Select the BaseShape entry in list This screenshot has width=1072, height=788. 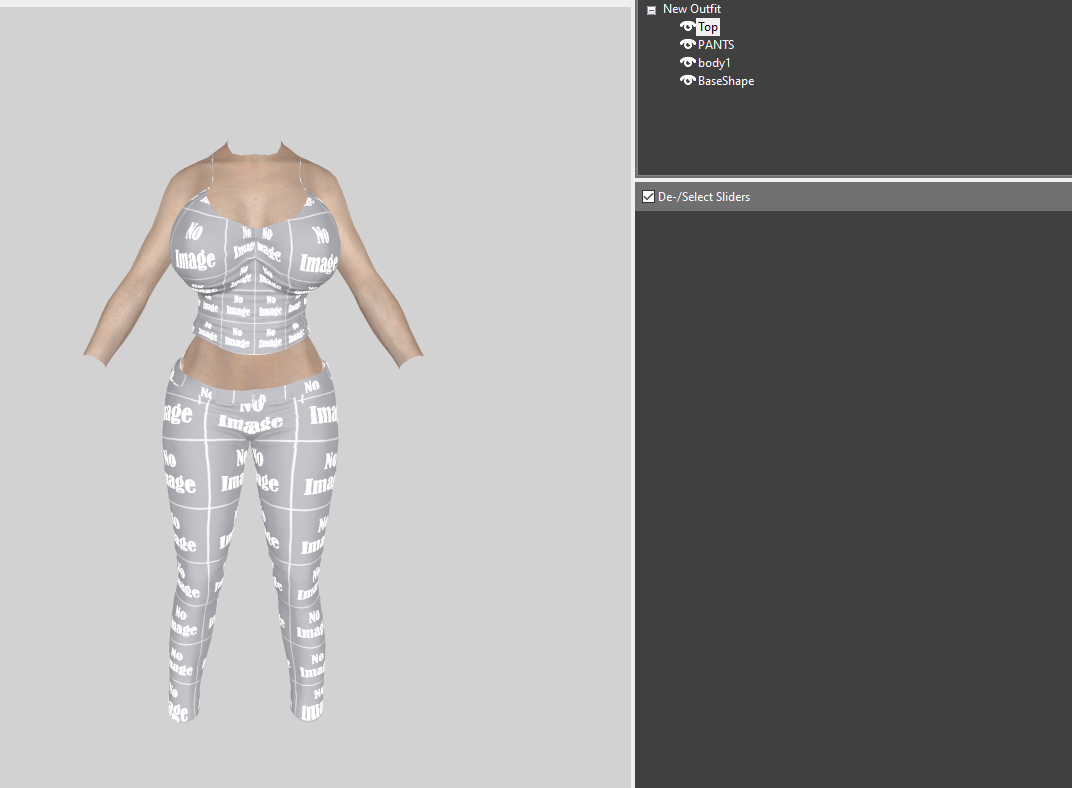tap(726, 81)
